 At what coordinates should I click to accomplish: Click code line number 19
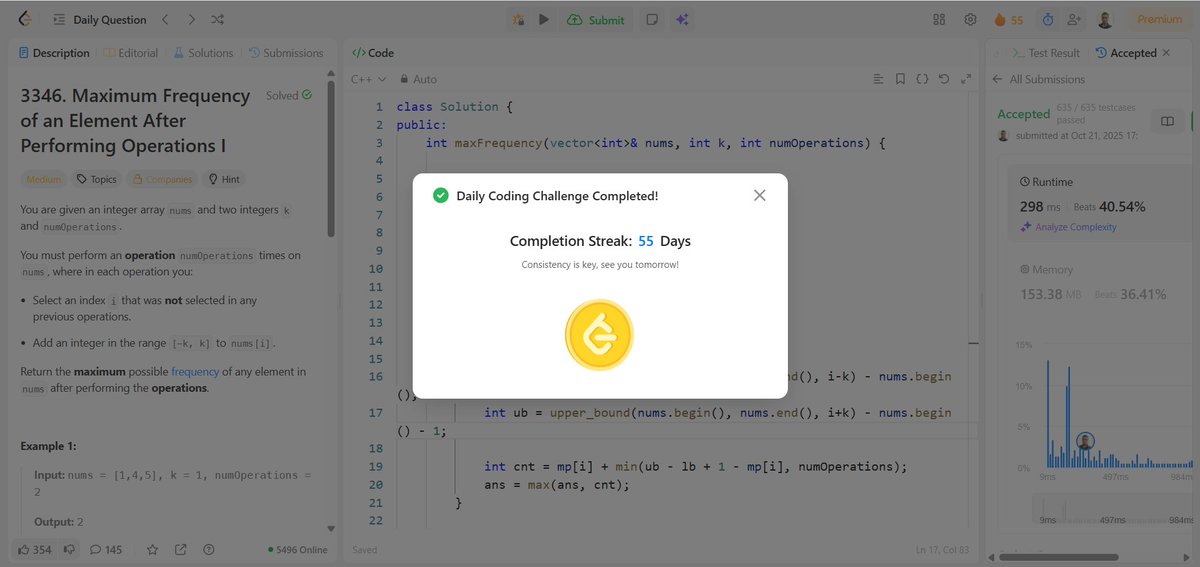[x=376, y=467]
